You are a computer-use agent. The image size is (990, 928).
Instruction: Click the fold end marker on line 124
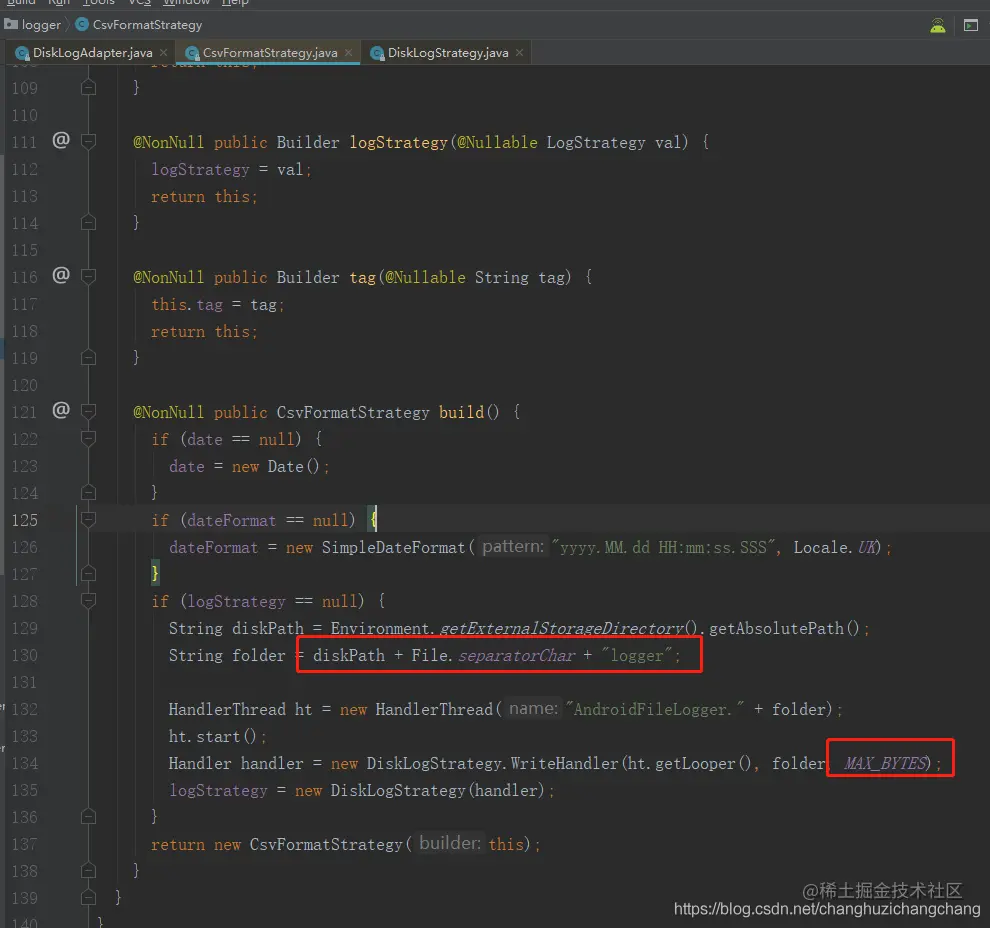pyautogui.click(x=88, y=492)
